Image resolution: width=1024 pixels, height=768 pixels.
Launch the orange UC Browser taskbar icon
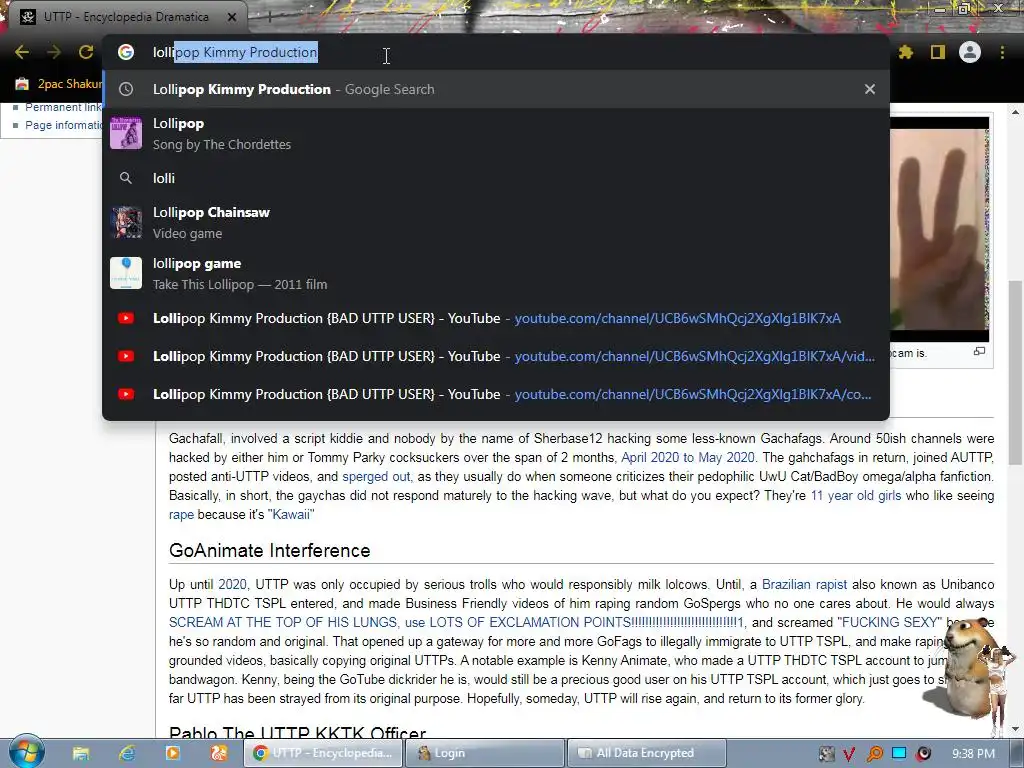pos(218,754)
